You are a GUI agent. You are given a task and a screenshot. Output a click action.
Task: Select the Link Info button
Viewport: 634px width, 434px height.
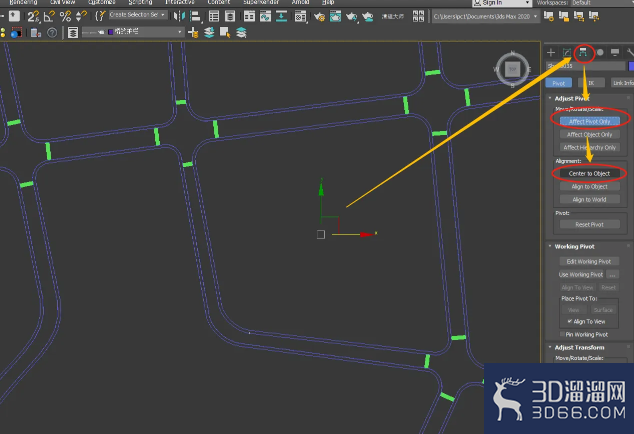622,83
